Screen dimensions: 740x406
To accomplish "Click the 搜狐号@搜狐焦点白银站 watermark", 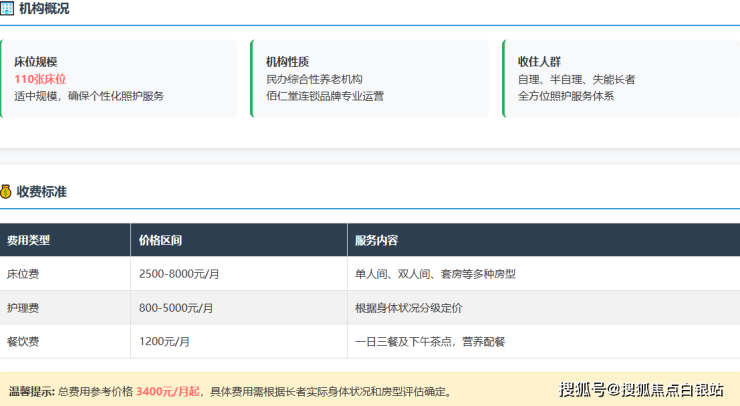I will point(641,389).
